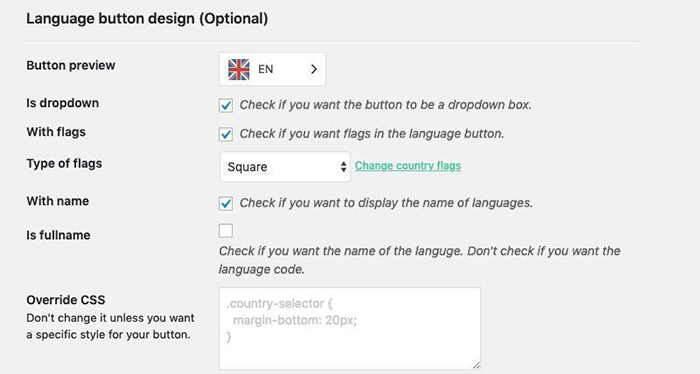Enable the Is fullname checkbox
Screen dimensions: 700x374
pyautogui.click(x=226, y=231)
